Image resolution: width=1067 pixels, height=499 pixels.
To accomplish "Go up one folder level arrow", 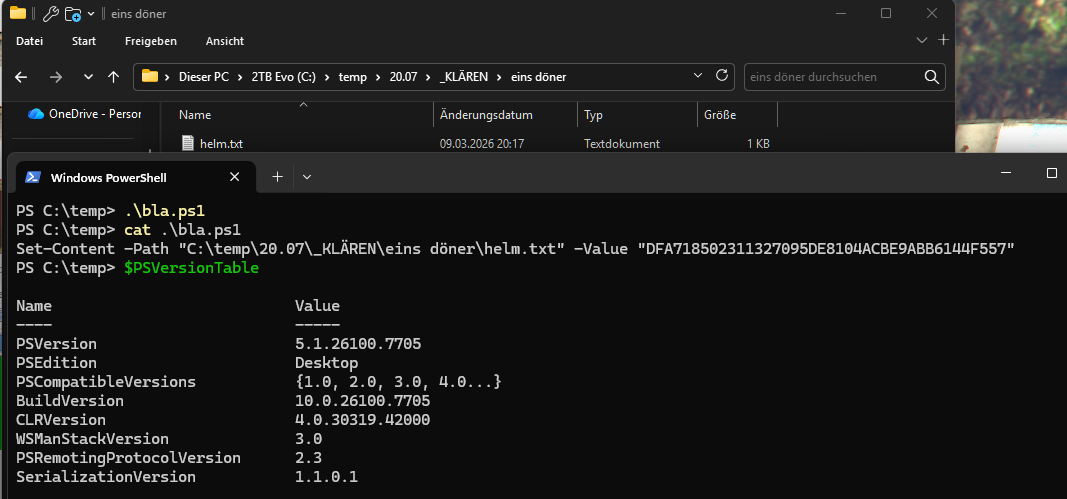I will click(x=114, y=77).
